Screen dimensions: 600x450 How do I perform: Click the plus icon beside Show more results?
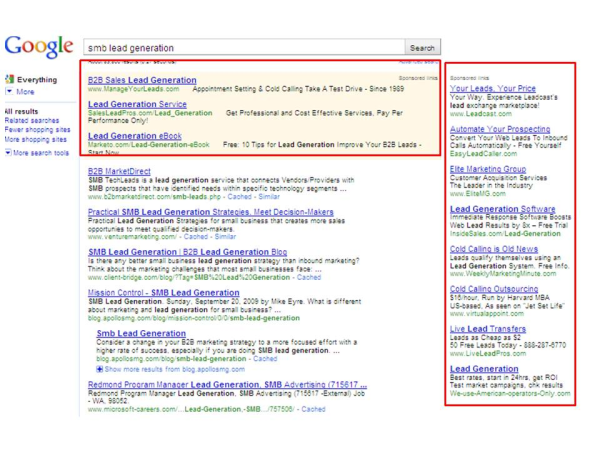99,369
